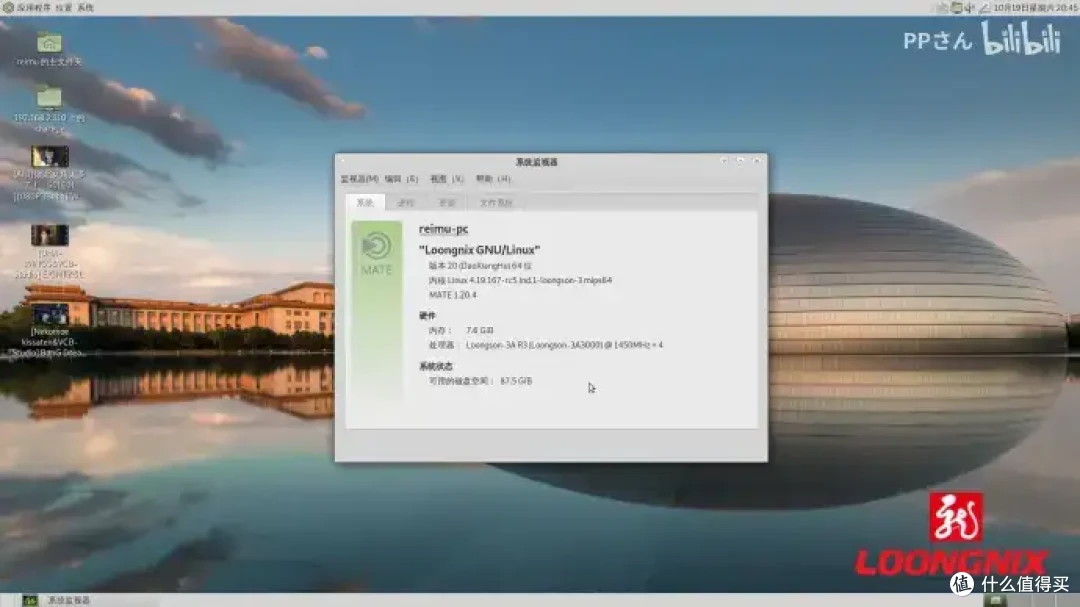This screenshot has height=607, width=1080.
Task: Minimize the System Monitor window
Action: (x=724, y=161)
